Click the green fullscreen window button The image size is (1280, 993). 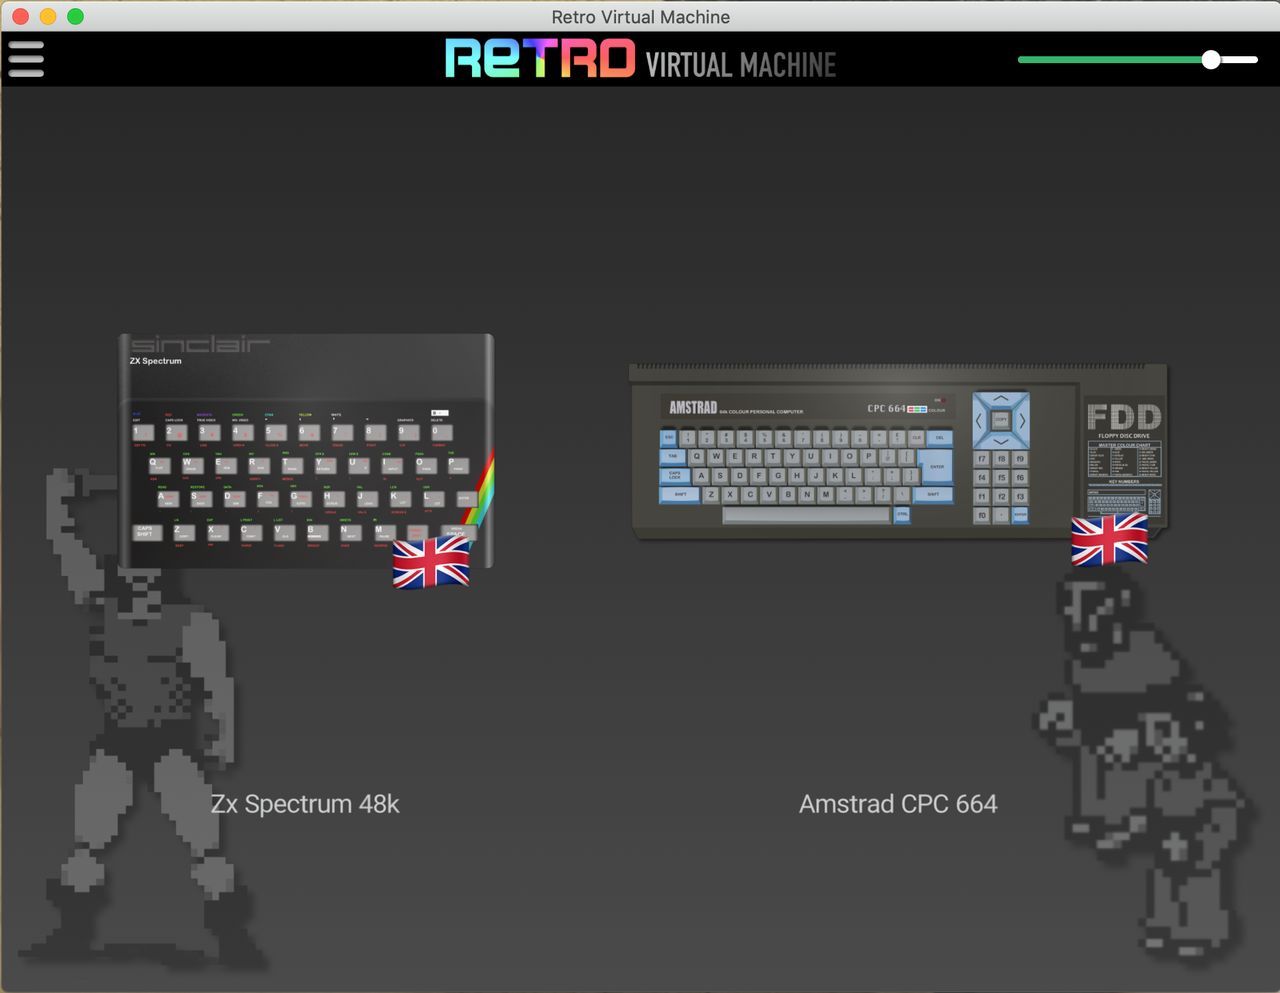(75, 16)
